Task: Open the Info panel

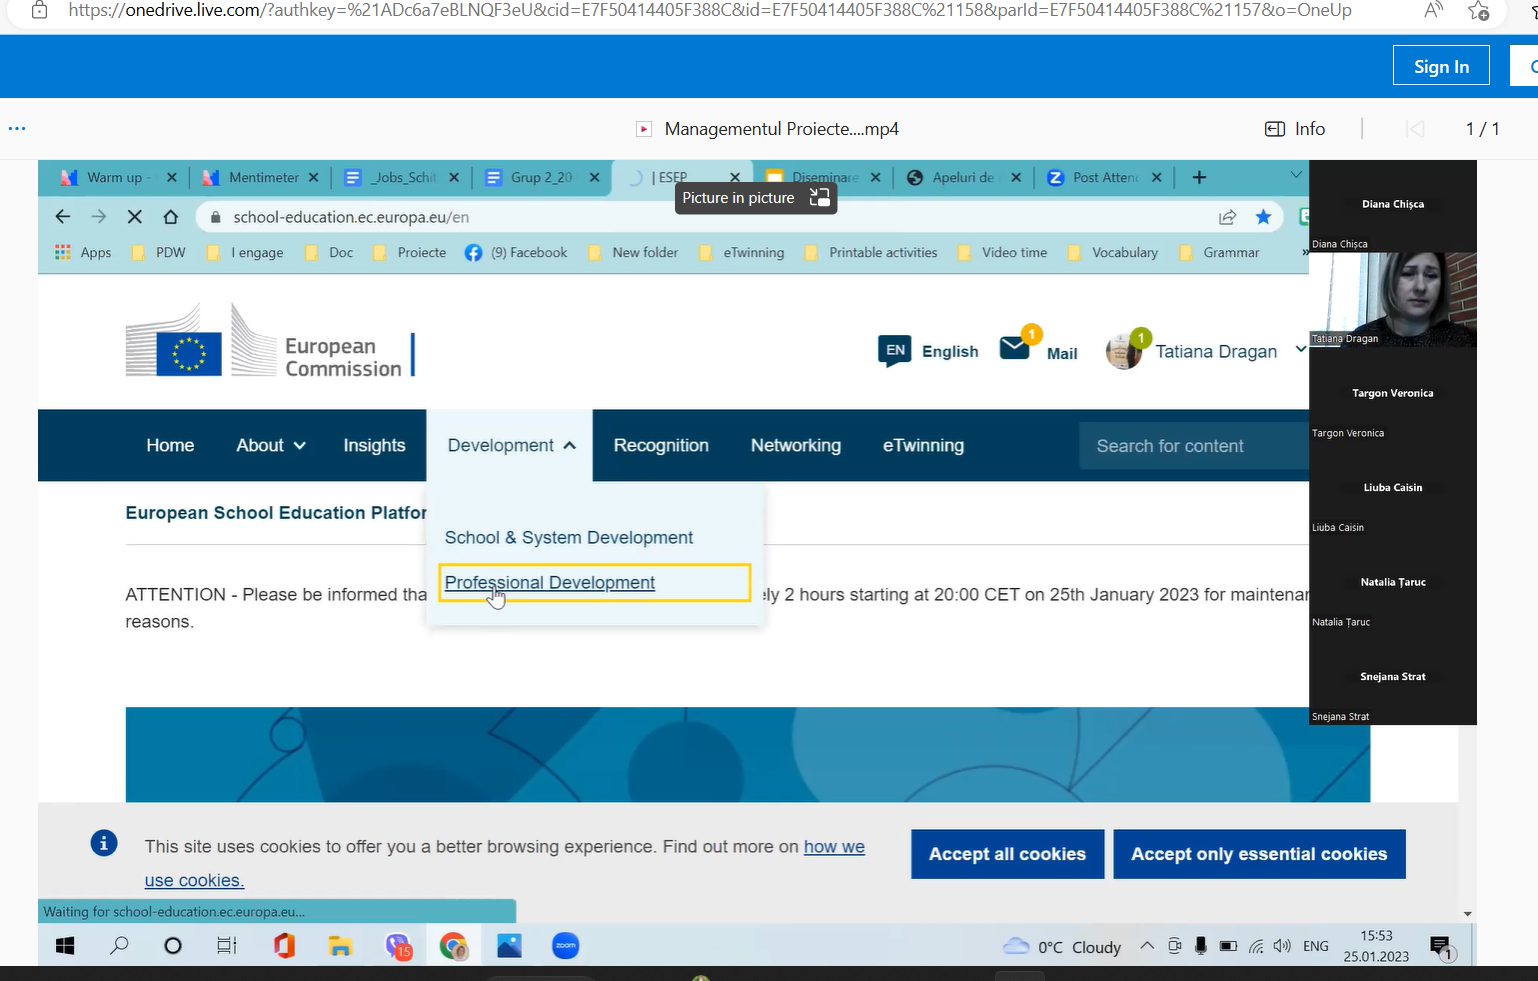Action: point(1295,129)
